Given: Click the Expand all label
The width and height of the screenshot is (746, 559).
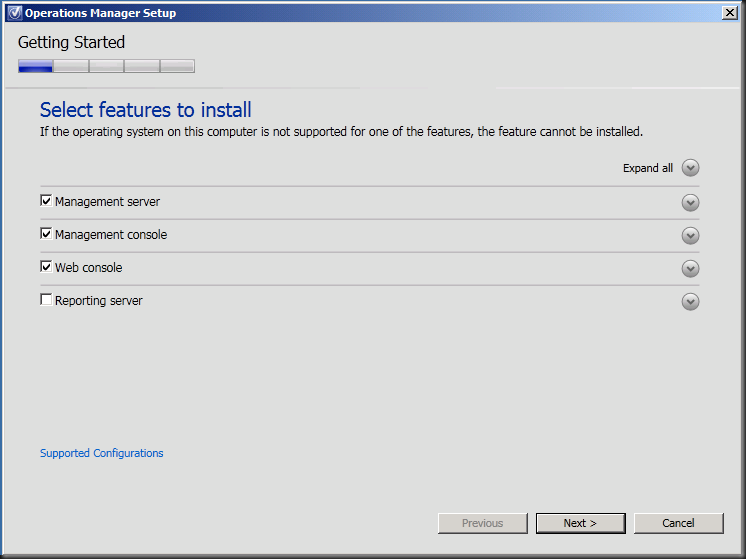Looking at the screenshot, I should pos(648,168).
